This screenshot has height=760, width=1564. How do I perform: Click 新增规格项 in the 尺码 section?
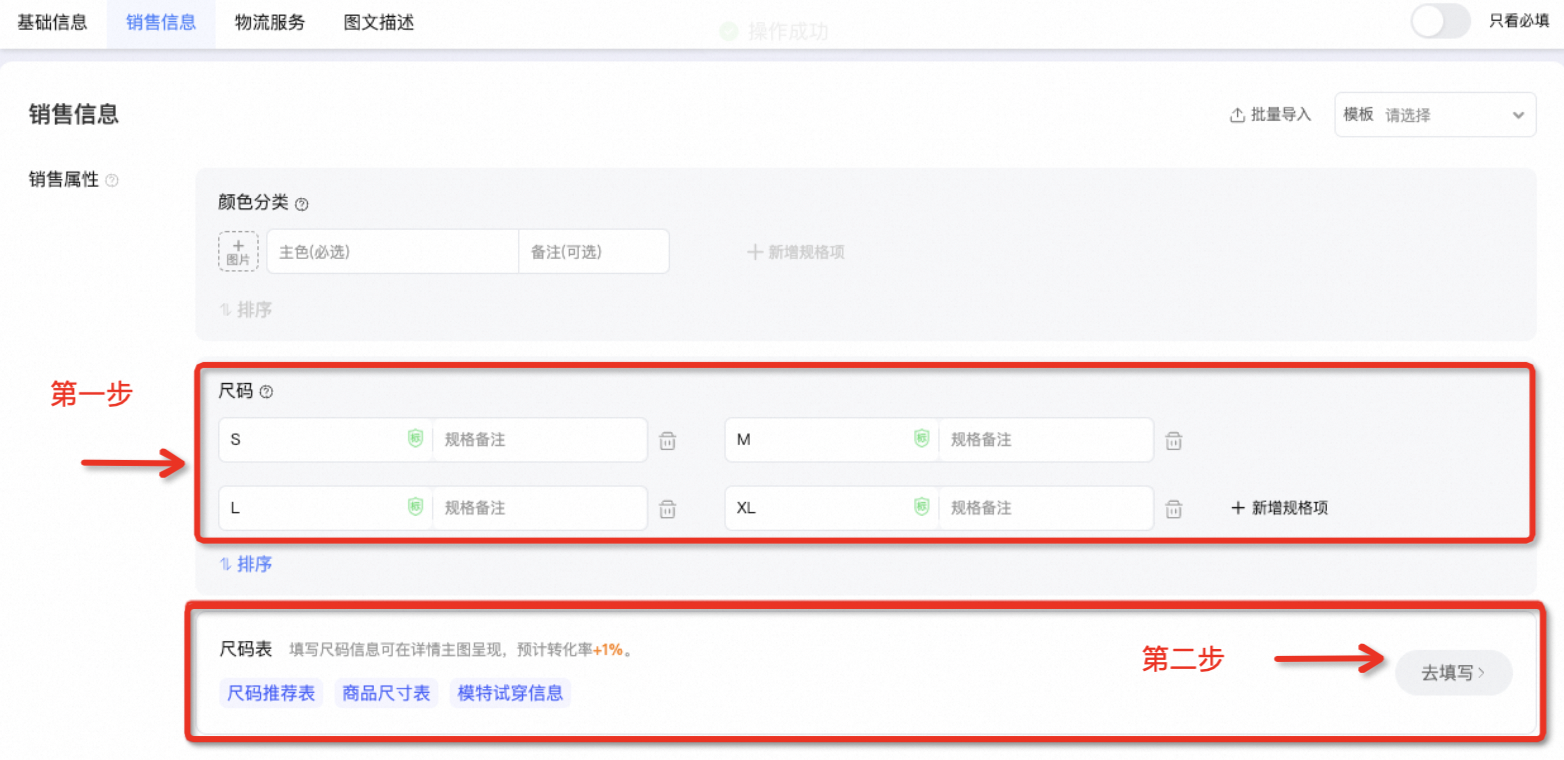(x=1279, y=508)
